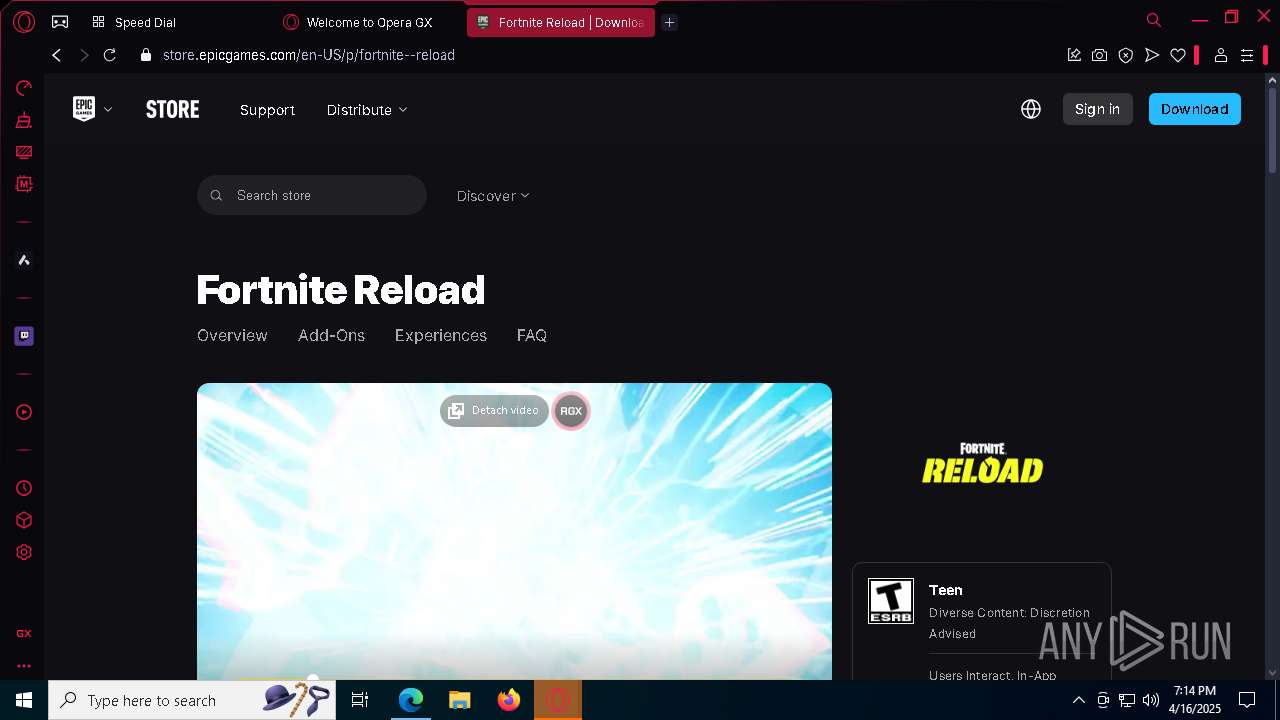Reload the current page

(110, 55)
